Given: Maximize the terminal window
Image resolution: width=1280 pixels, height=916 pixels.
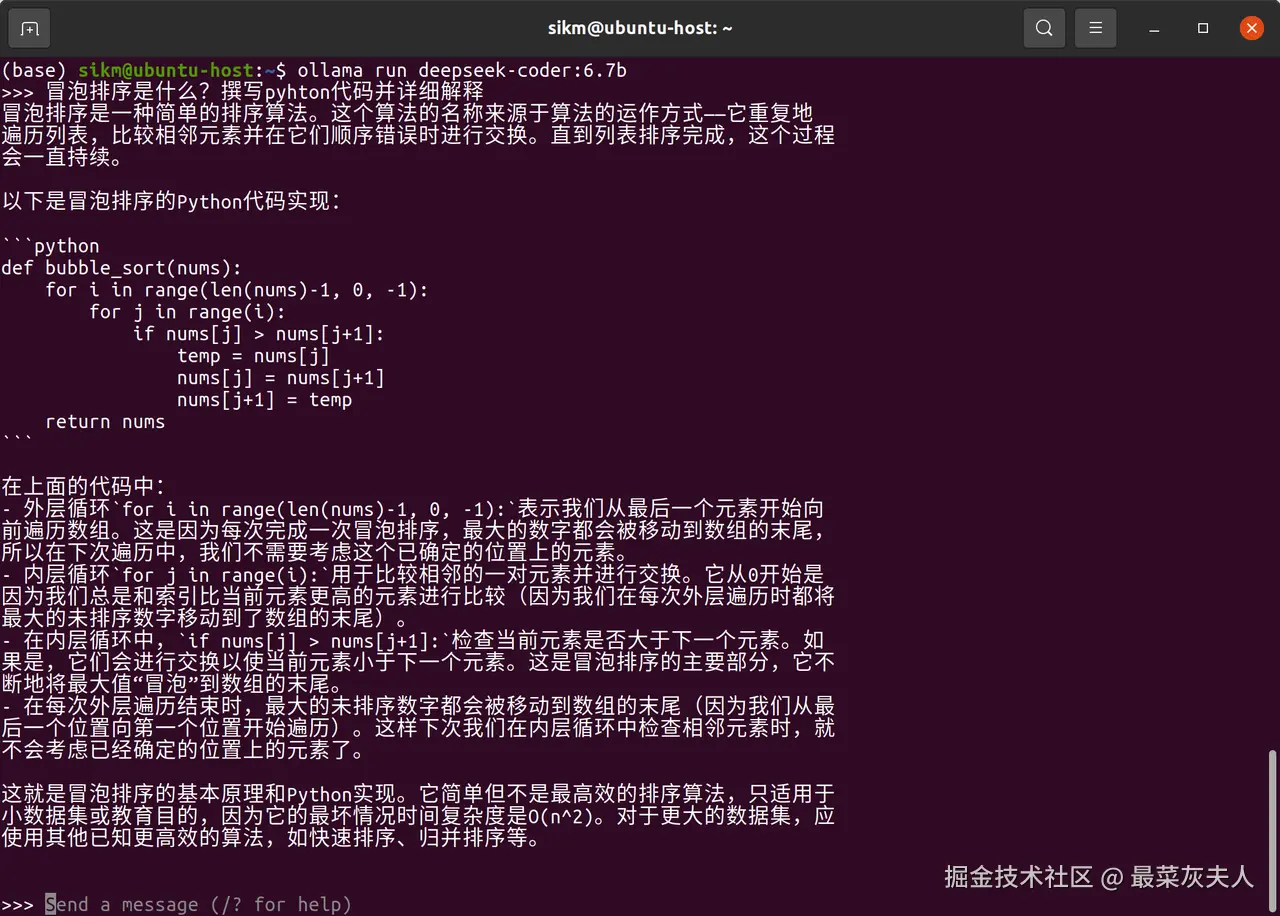Looking at the screenshot, I should click(x=1204, y=28).
